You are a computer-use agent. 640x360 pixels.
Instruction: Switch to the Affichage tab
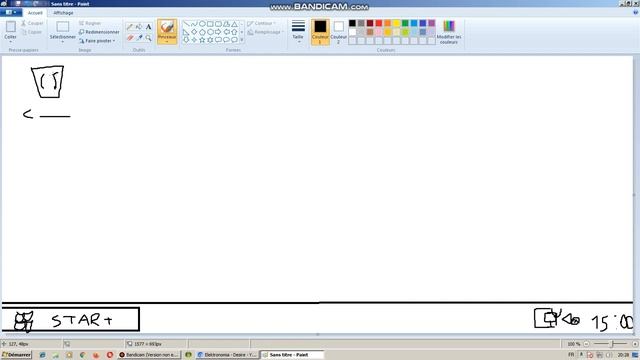pyautogui.click(x=63, y=13)
